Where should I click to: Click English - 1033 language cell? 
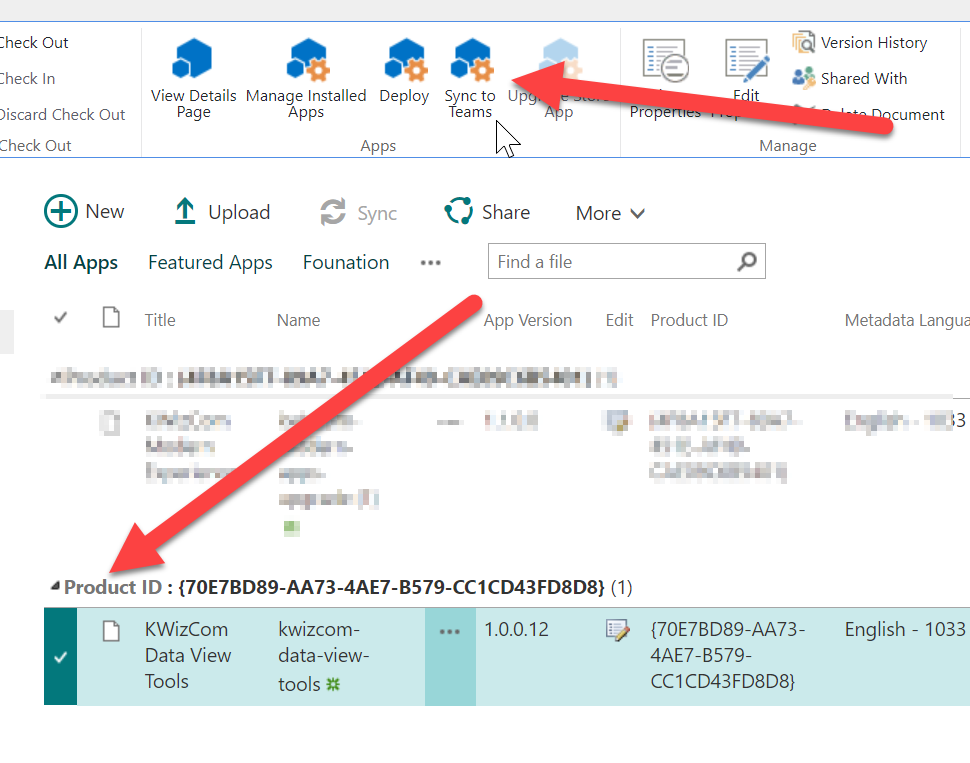click(905, 629)
